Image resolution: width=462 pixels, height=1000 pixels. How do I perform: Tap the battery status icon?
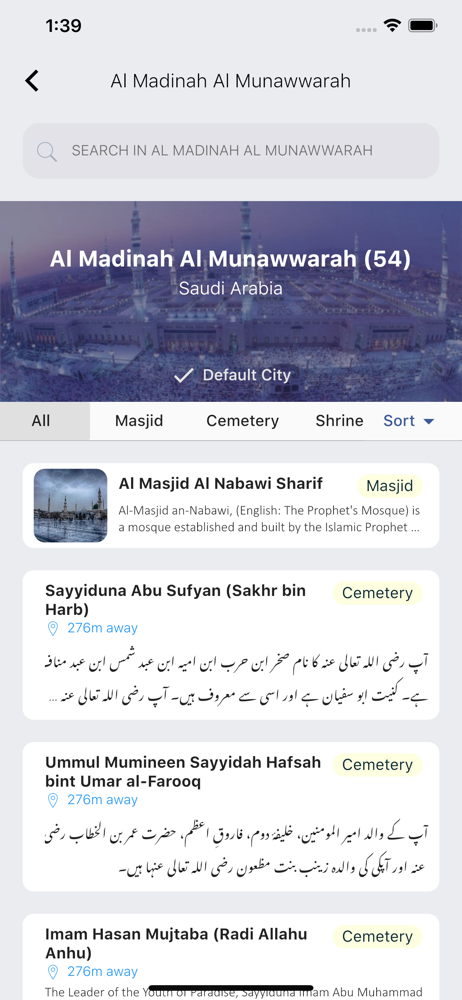tap(422, 26)
